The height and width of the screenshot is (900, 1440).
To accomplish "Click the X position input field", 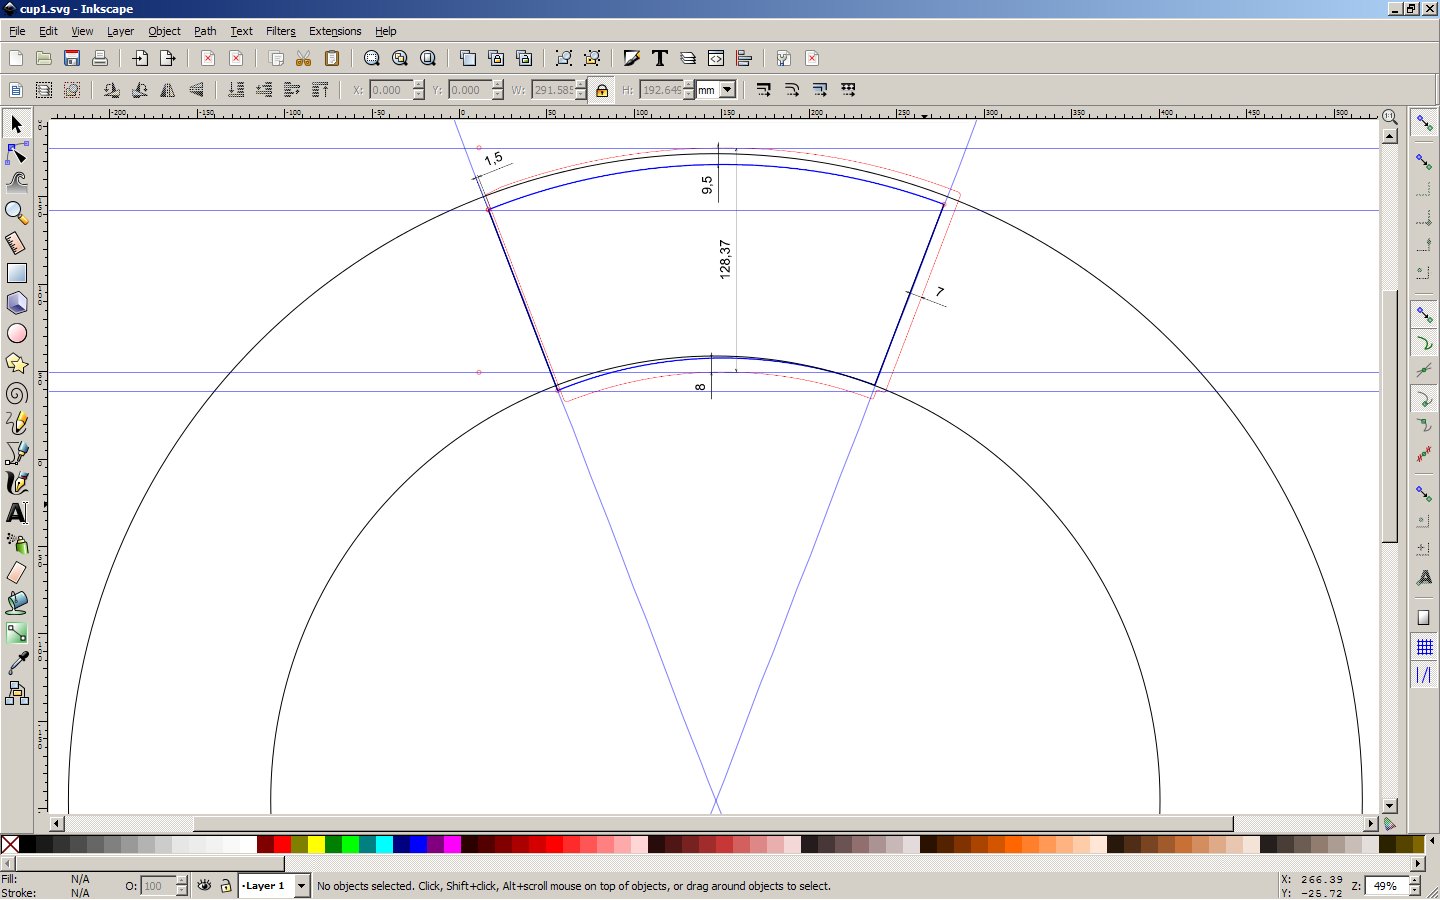I will point(390,90).
